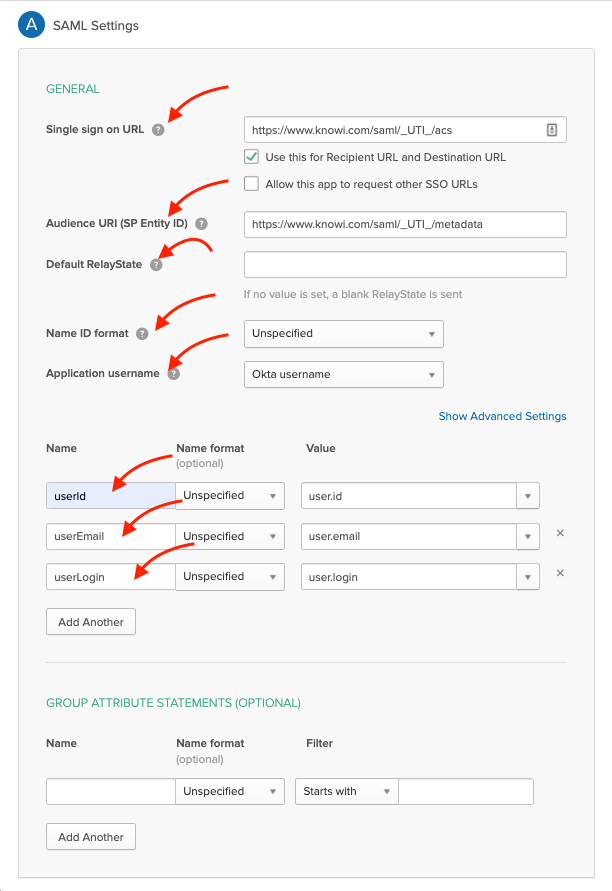Click the Name ID format help icon
The height and width of the screenshot is (891, 612).
(x=142, y=334)
